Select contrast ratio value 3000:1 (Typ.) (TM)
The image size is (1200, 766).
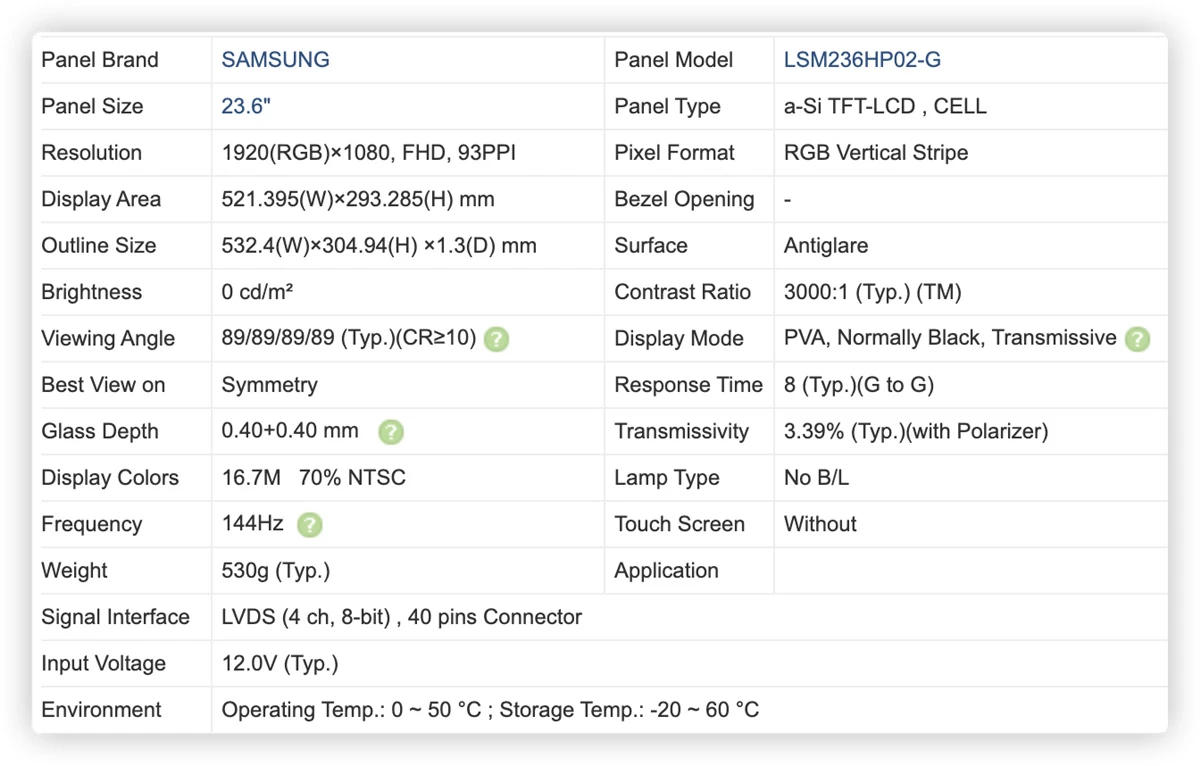pyautogui.click(x=872, y=292)
